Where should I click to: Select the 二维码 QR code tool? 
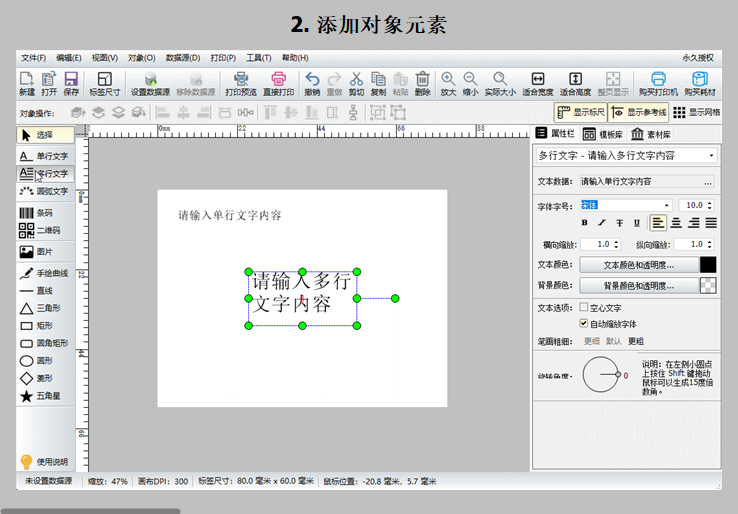point(45,230)
